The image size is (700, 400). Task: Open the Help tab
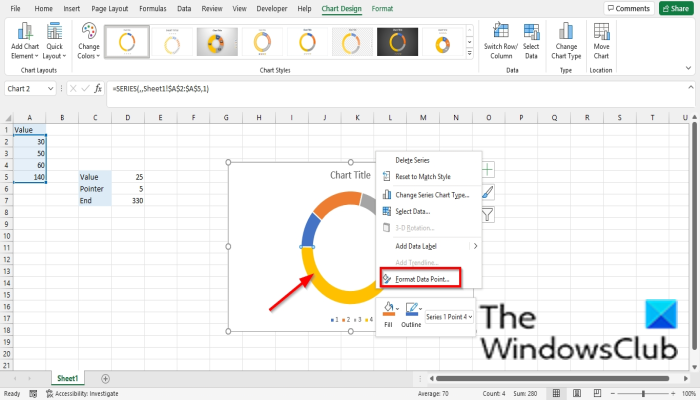(304, 8)
